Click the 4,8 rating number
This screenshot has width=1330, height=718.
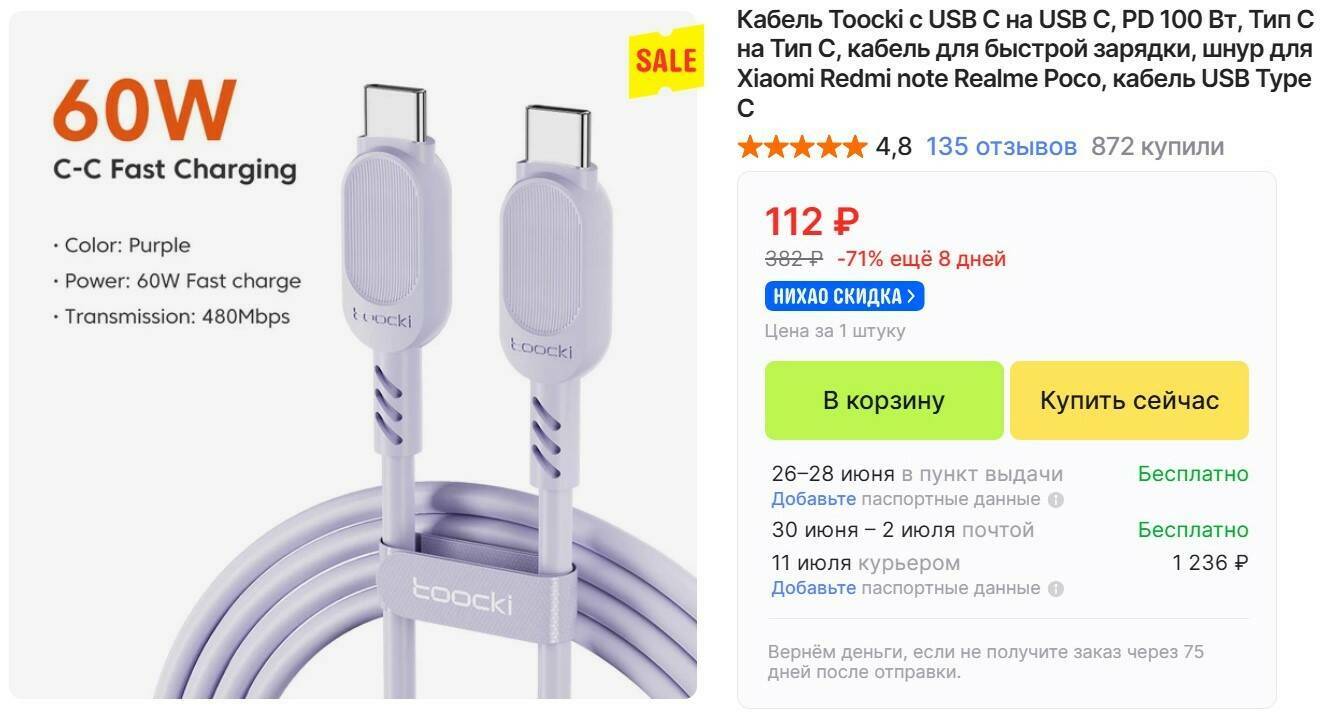coord(894,147)
